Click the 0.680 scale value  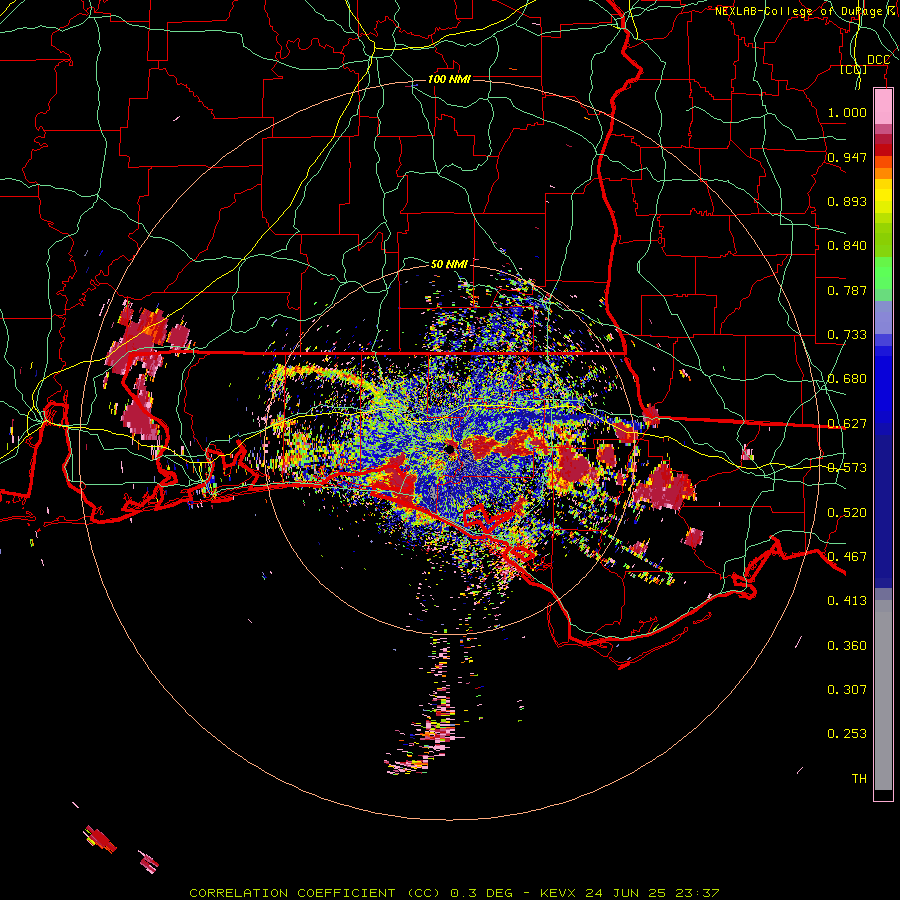[847, 379]
